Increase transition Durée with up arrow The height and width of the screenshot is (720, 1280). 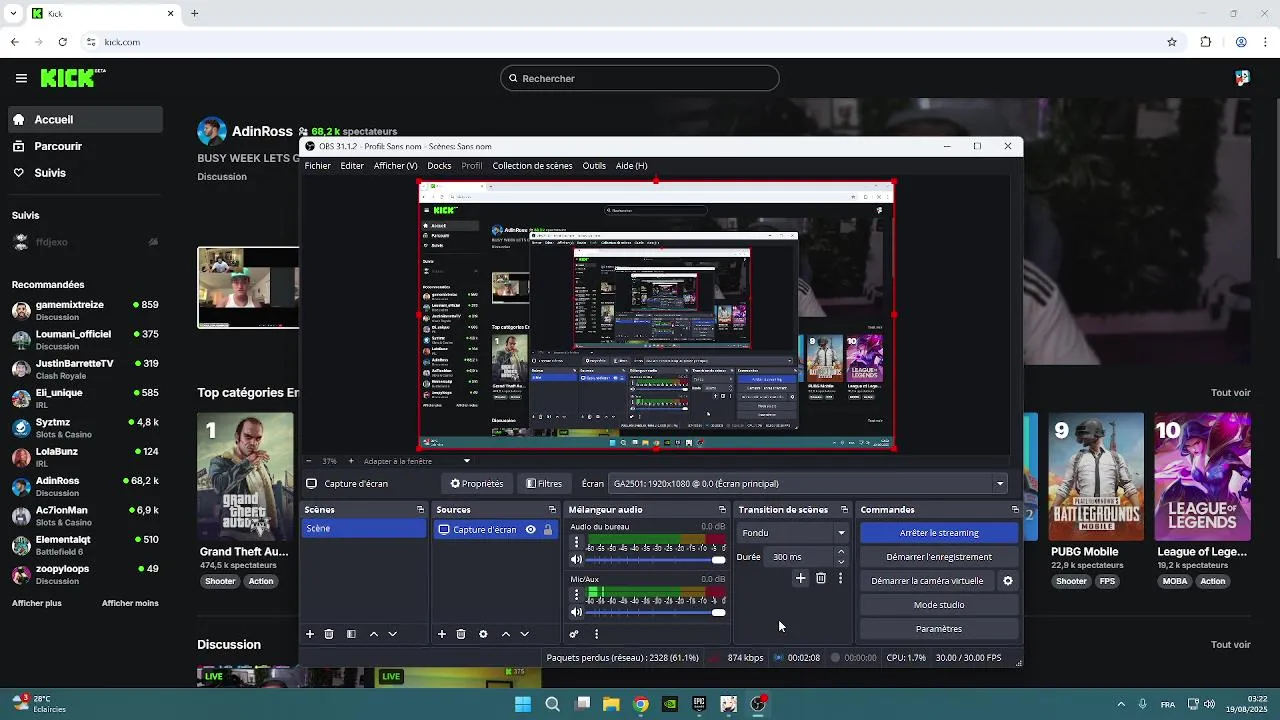[841, 552]
